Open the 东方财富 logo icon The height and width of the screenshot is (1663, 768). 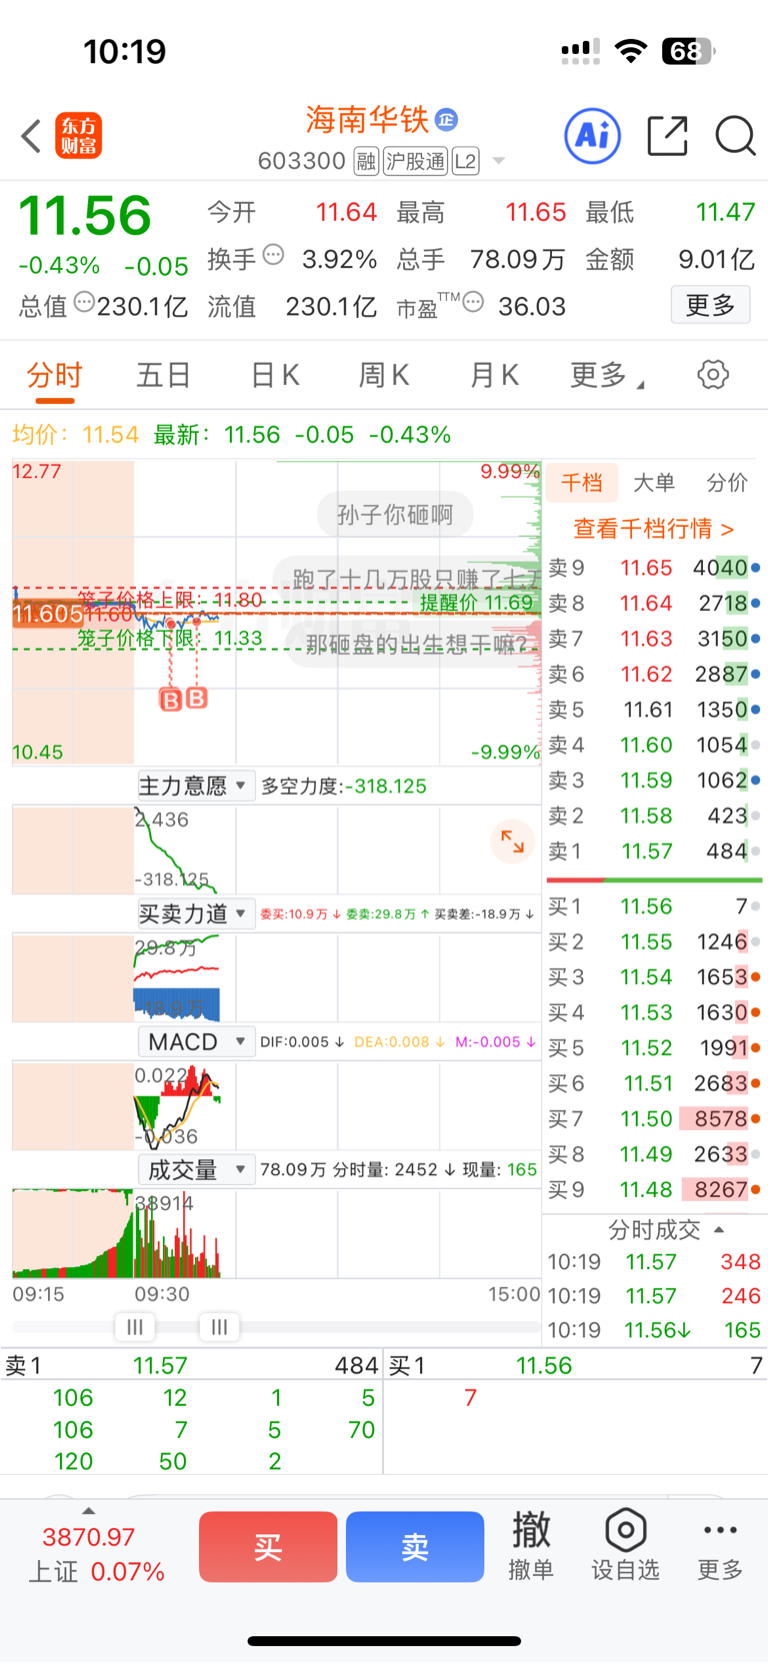coord(78,136)
